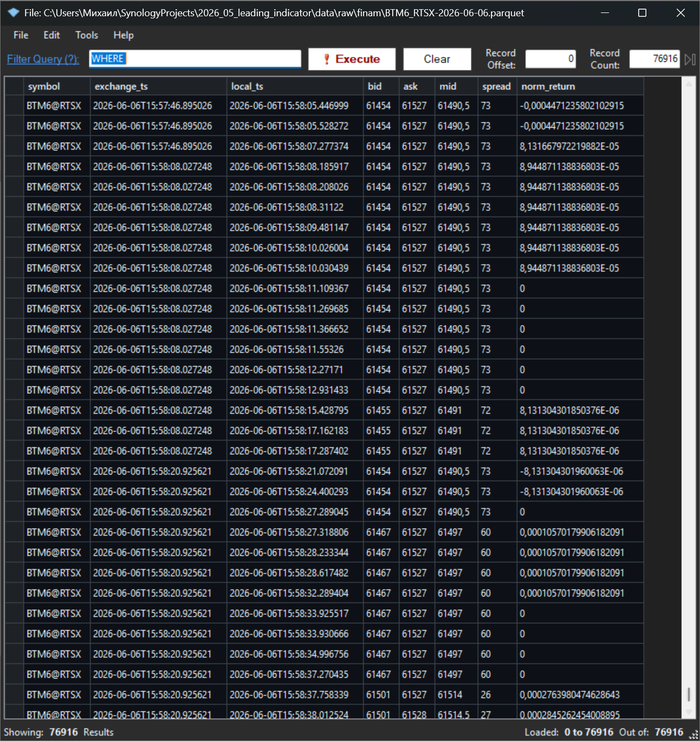Click the WHERE filter query field
This screenshot has height=741, width=700.
[x=195, y=59]
